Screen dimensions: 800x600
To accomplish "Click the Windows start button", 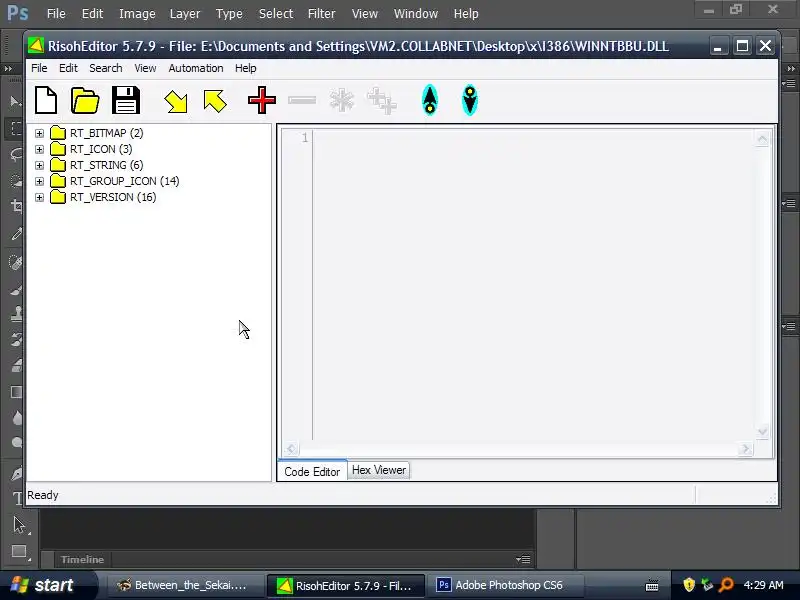I will click(x=47, y=585).
